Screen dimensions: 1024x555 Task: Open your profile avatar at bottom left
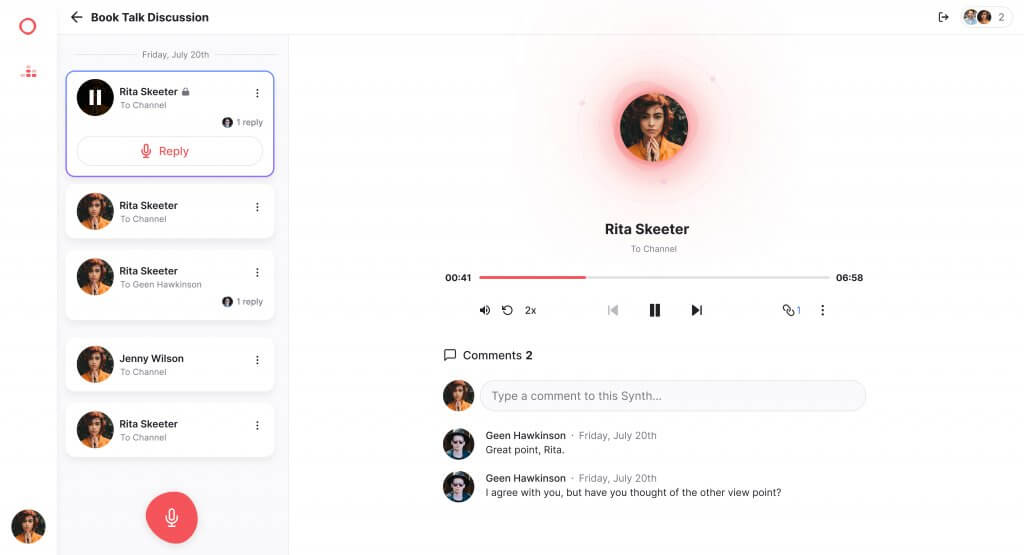(x=28, y=526)
